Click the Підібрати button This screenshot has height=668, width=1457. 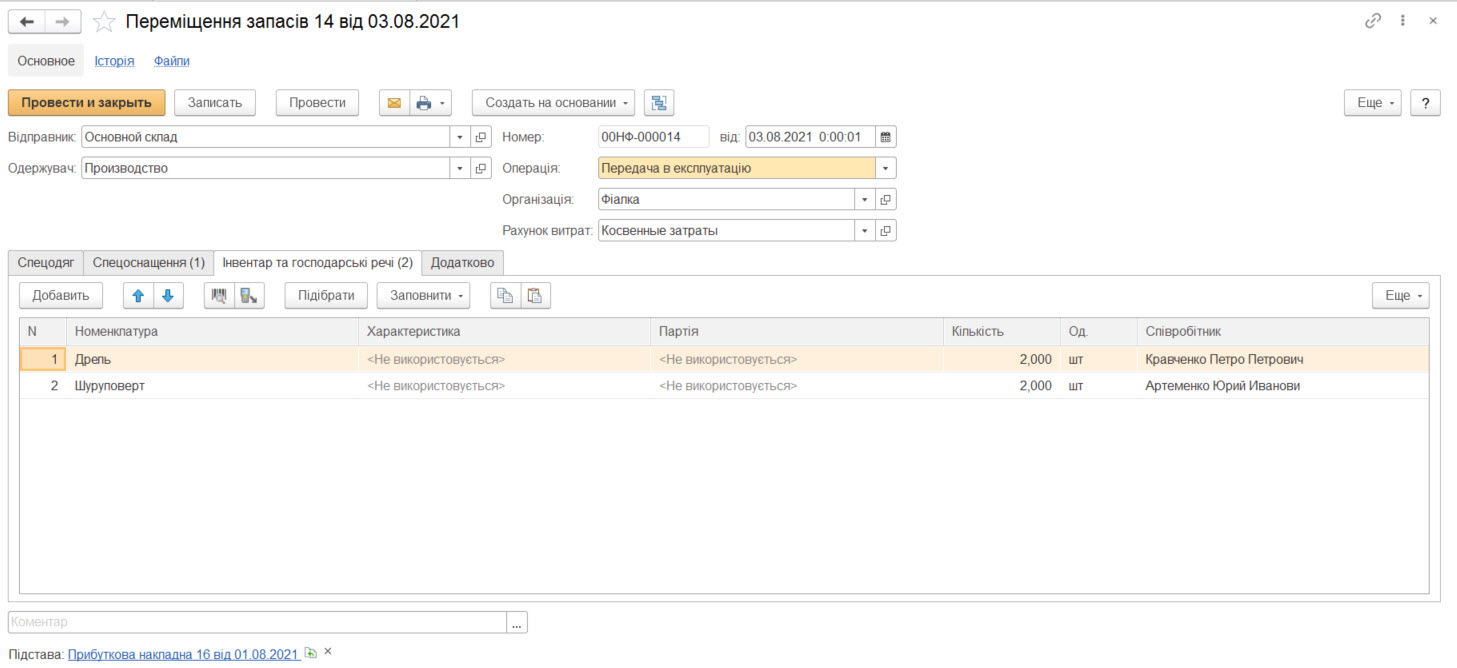point(326,296)
